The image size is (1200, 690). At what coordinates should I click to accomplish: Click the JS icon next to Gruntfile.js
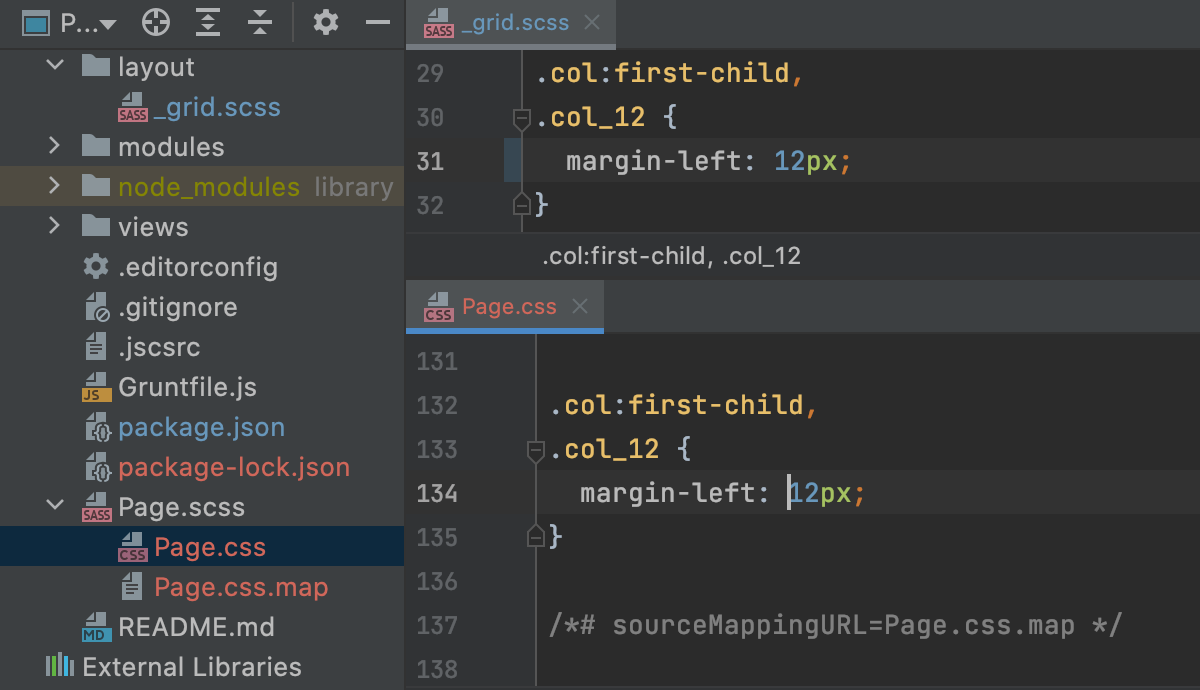95,386
